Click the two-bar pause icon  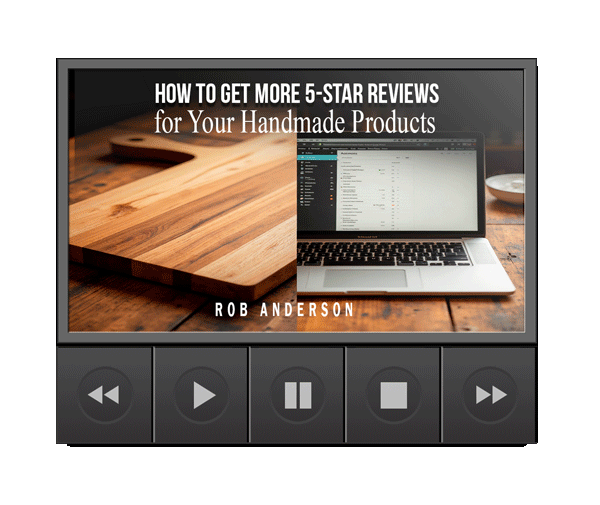click(x=297, y=395)
